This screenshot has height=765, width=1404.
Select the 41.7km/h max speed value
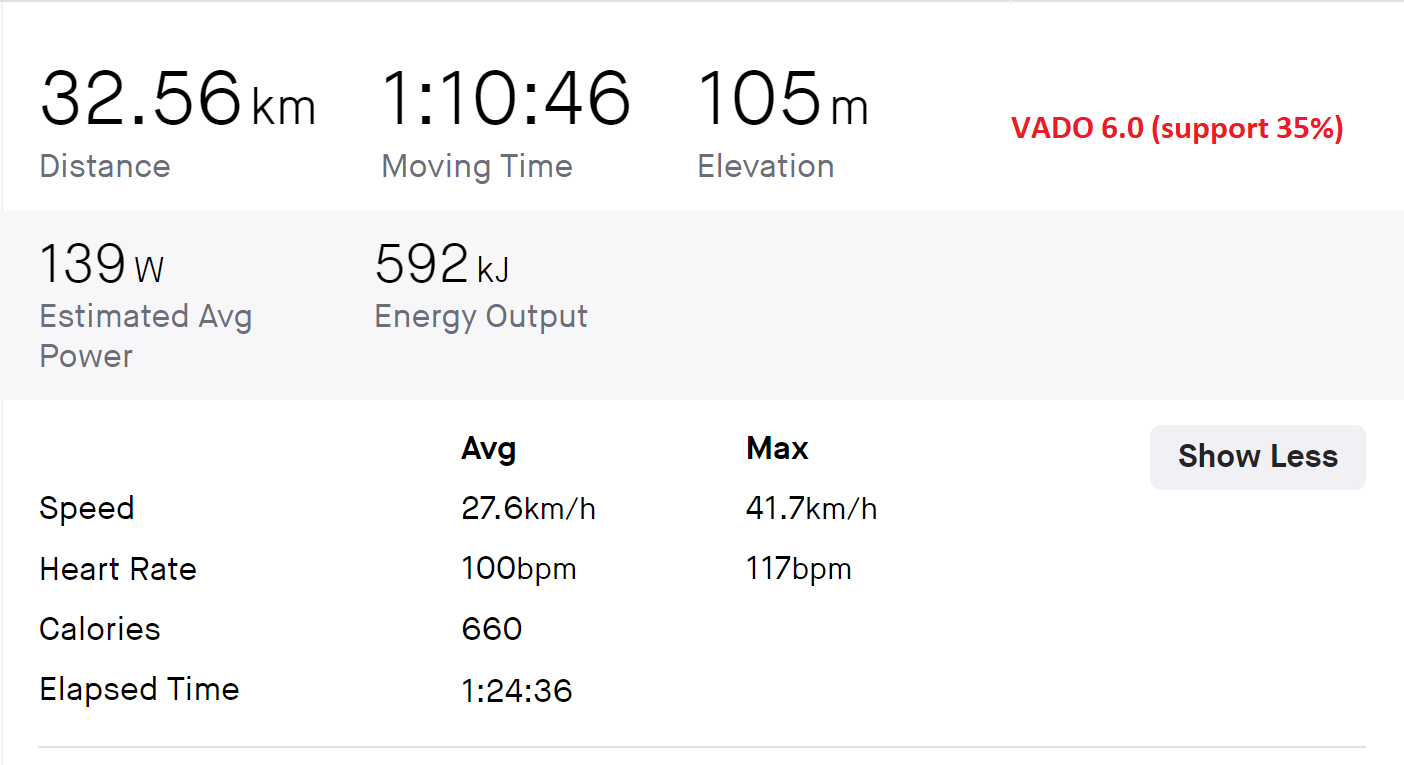coord(811,509)
